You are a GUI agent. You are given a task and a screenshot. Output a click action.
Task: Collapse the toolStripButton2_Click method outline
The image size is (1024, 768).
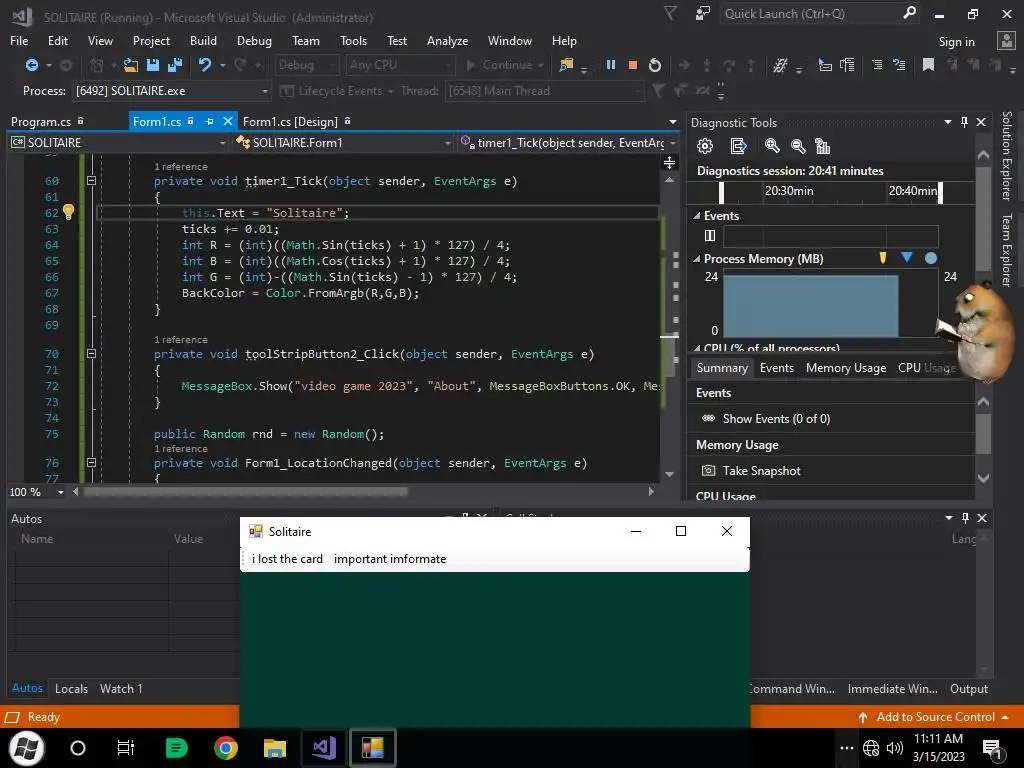(91, 354)
